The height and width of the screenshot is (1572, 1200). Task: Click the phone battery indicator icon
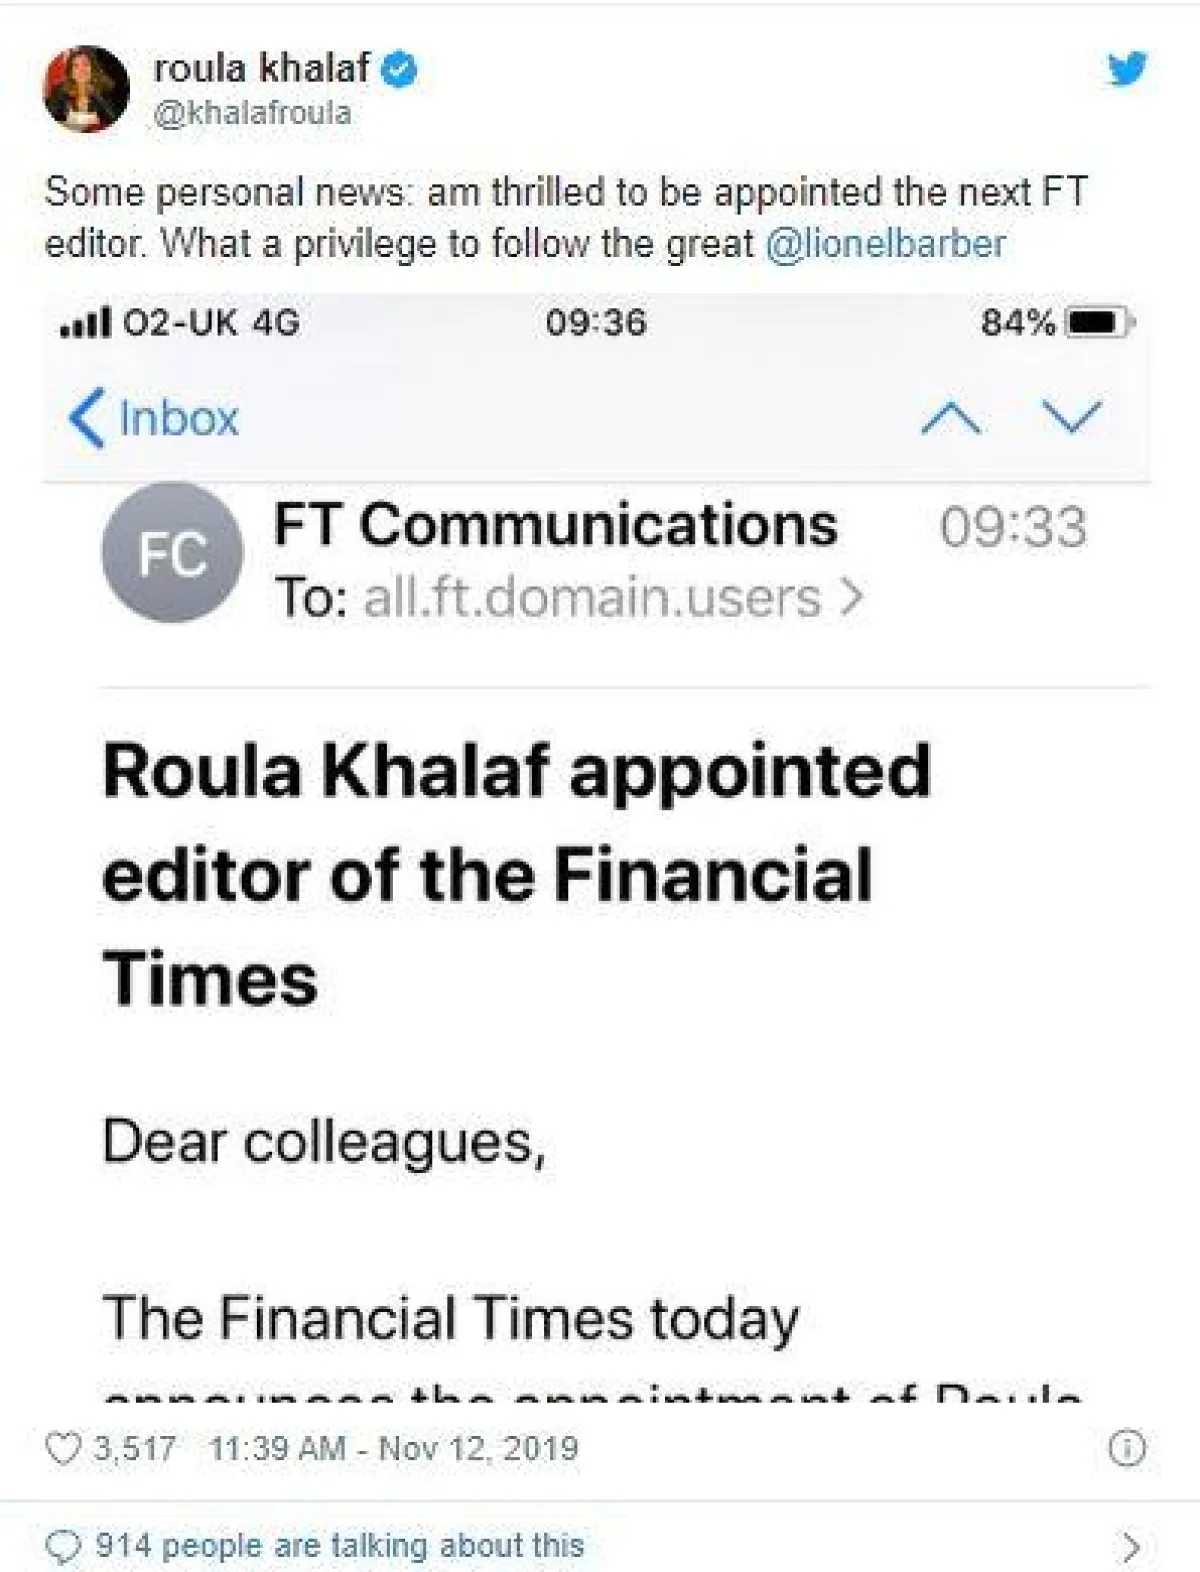point(1098,323)
